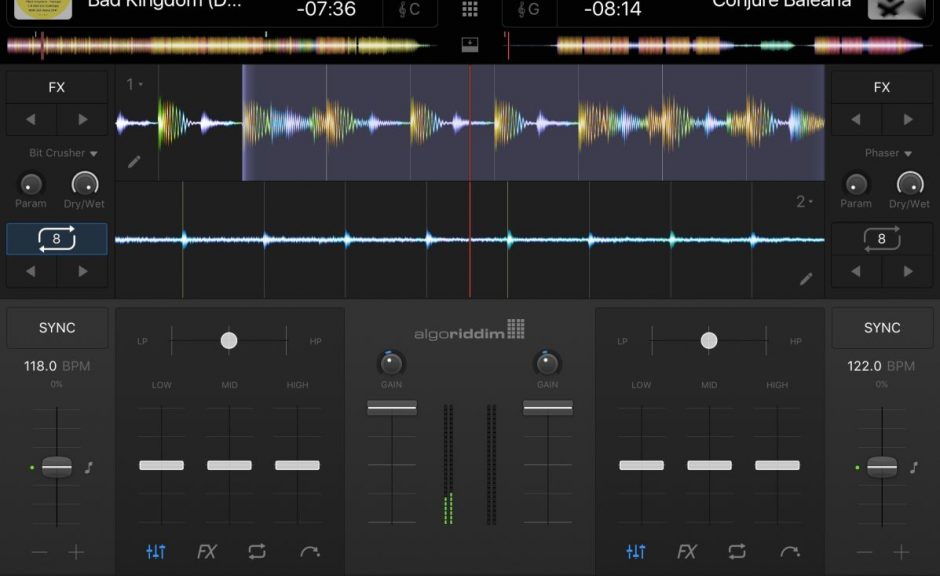The image size is (940, 576).
Task: Select the track title Conjure Baleana
Action: click(780, 5)
